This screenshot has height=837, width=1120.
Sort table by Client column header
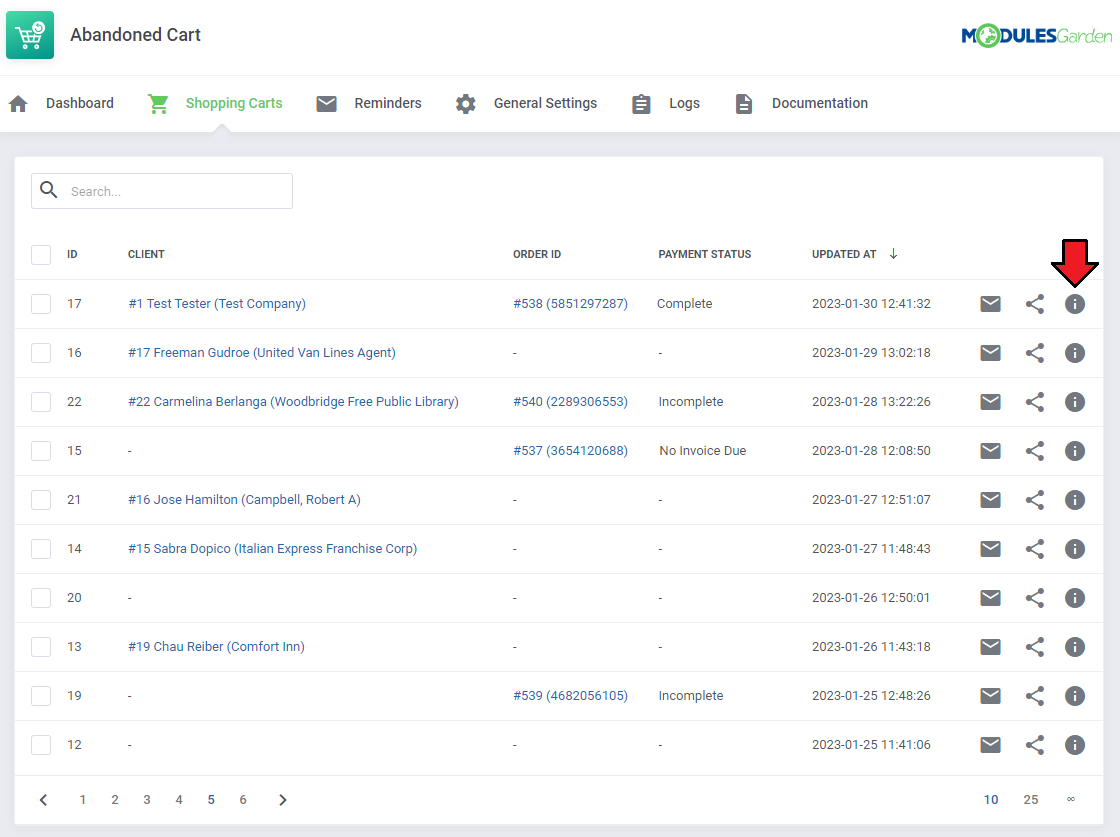pos(146,254)
